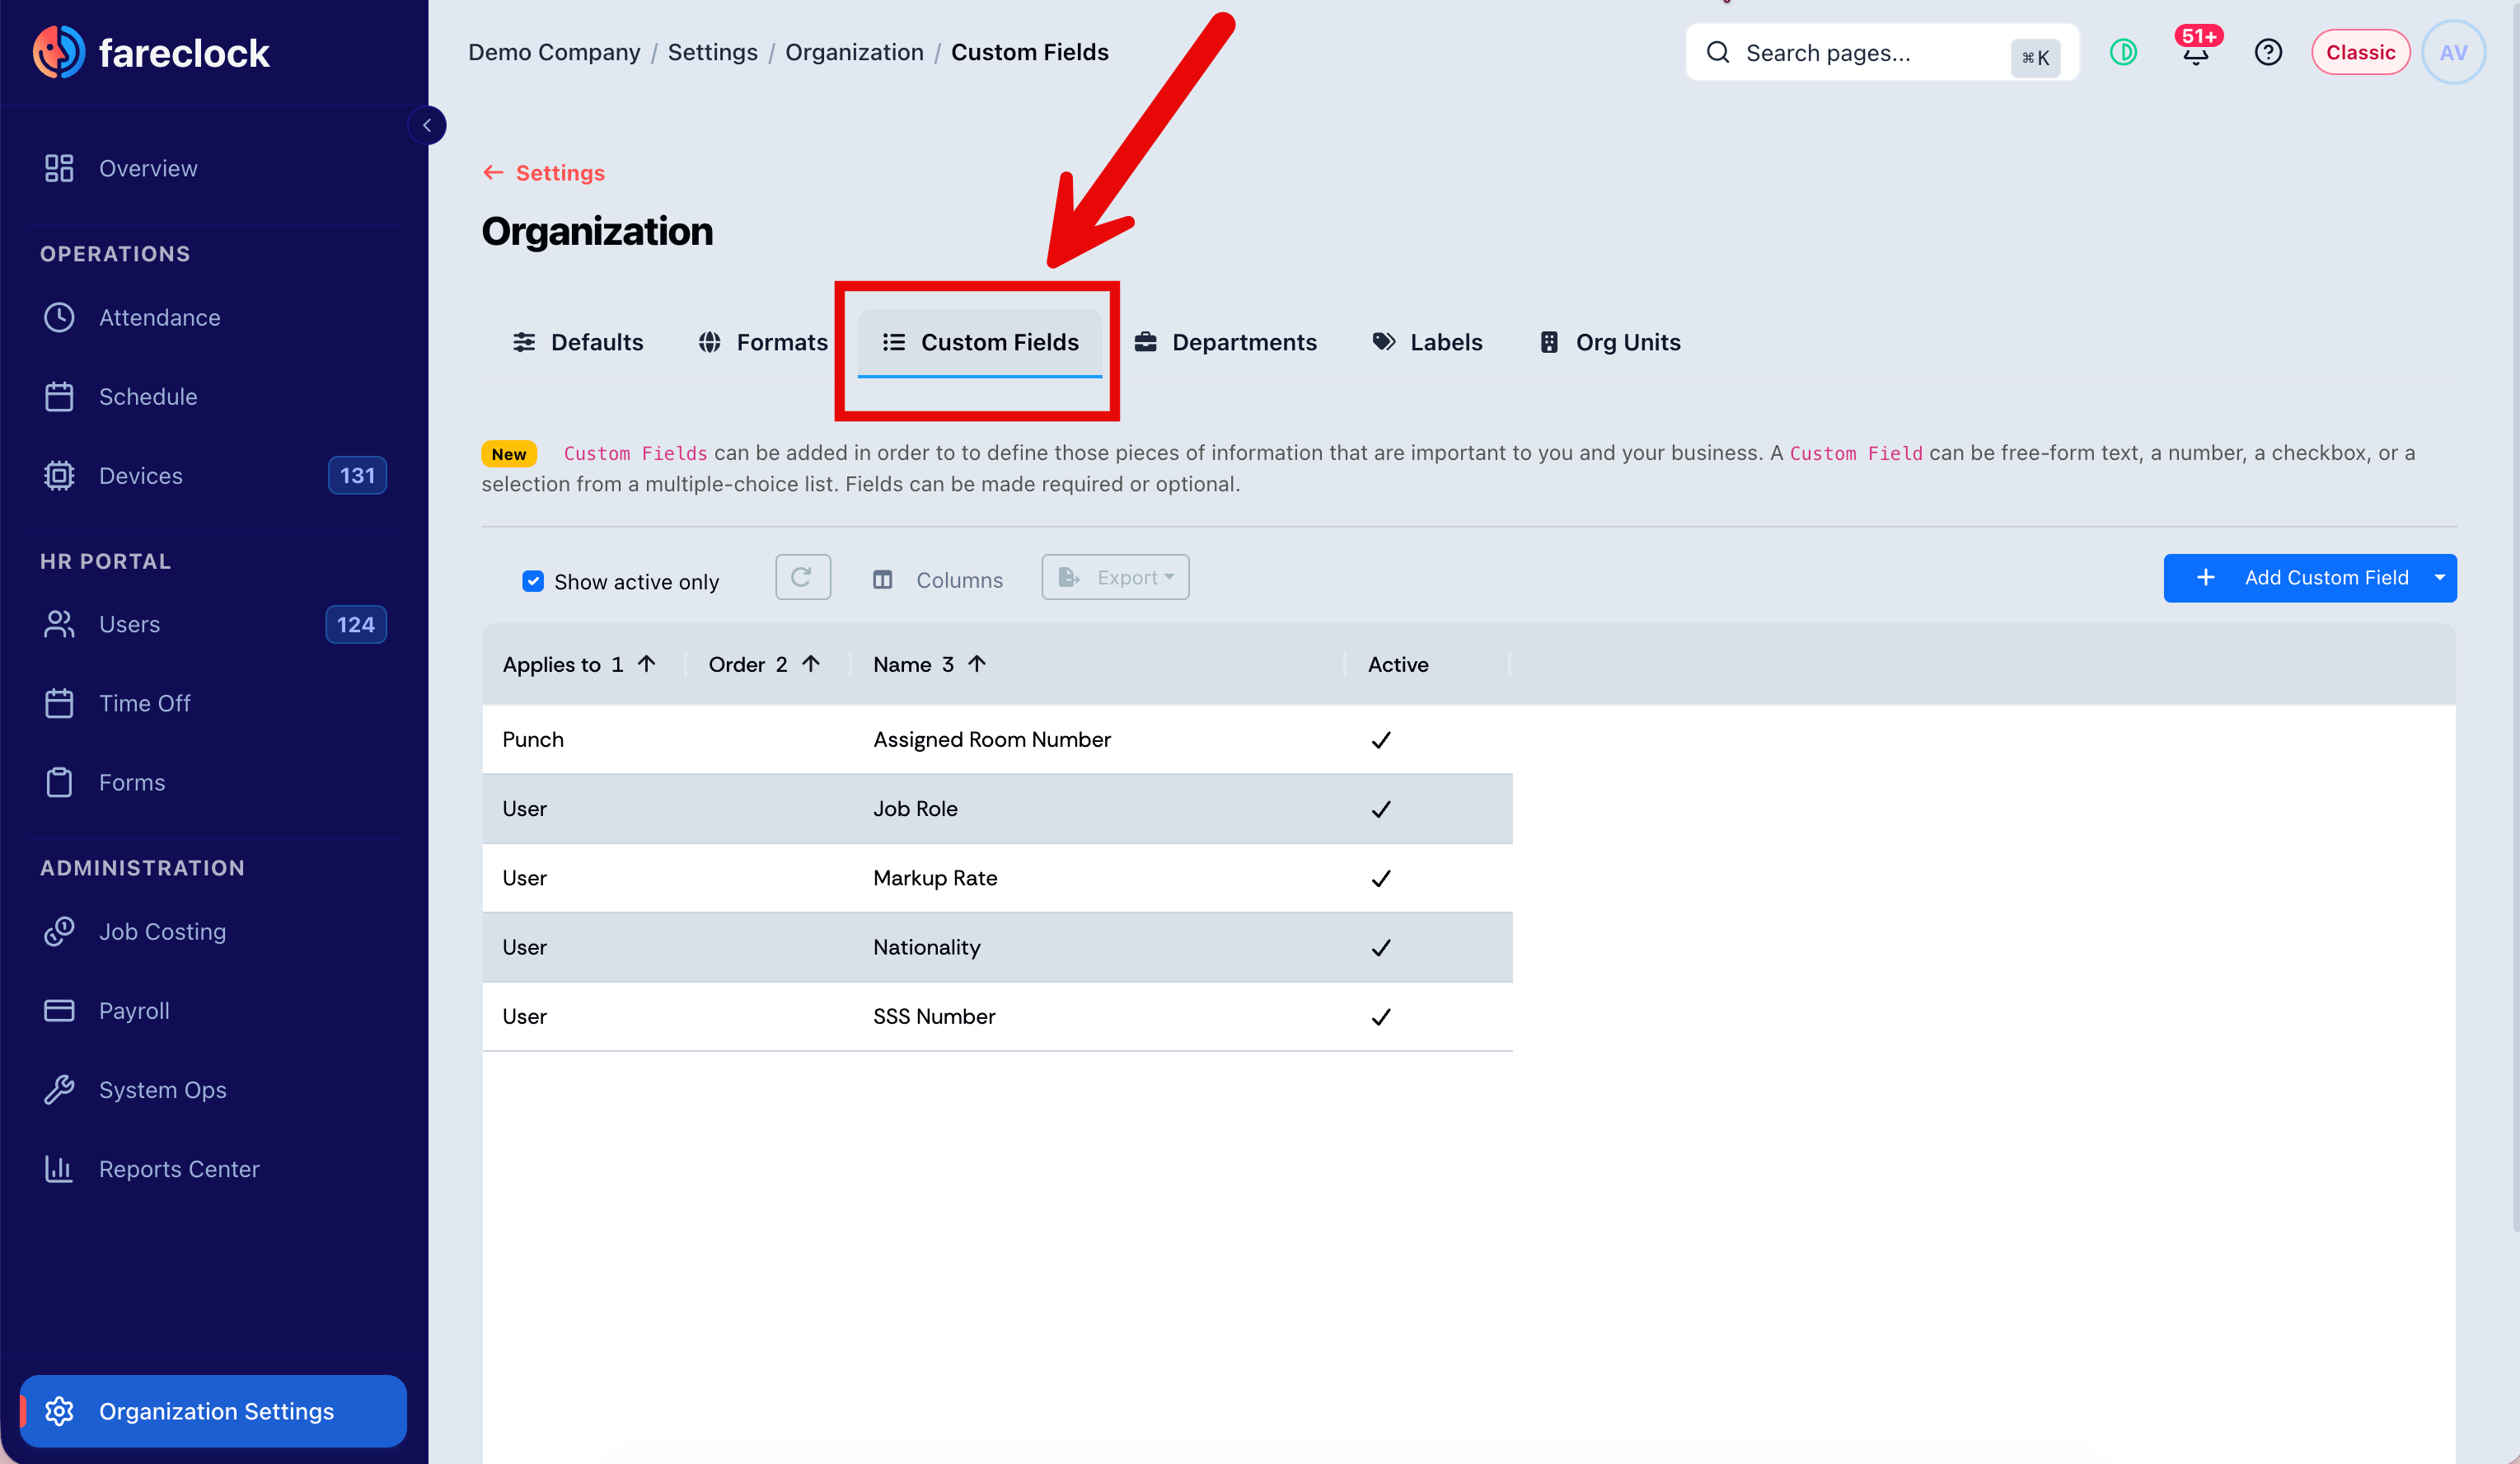Viewport: 2520px width, 1464px height.
Task: Toggle the Classic view button
Action: click(2359, 52)
